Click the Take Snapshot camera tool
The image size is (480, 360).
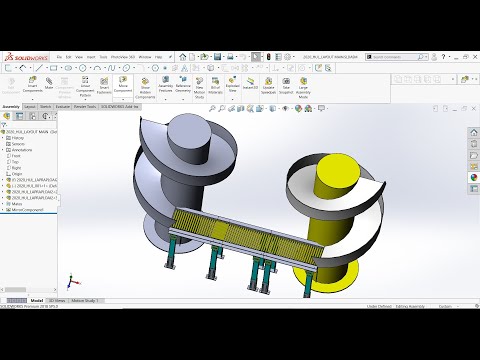click(286, 86)
